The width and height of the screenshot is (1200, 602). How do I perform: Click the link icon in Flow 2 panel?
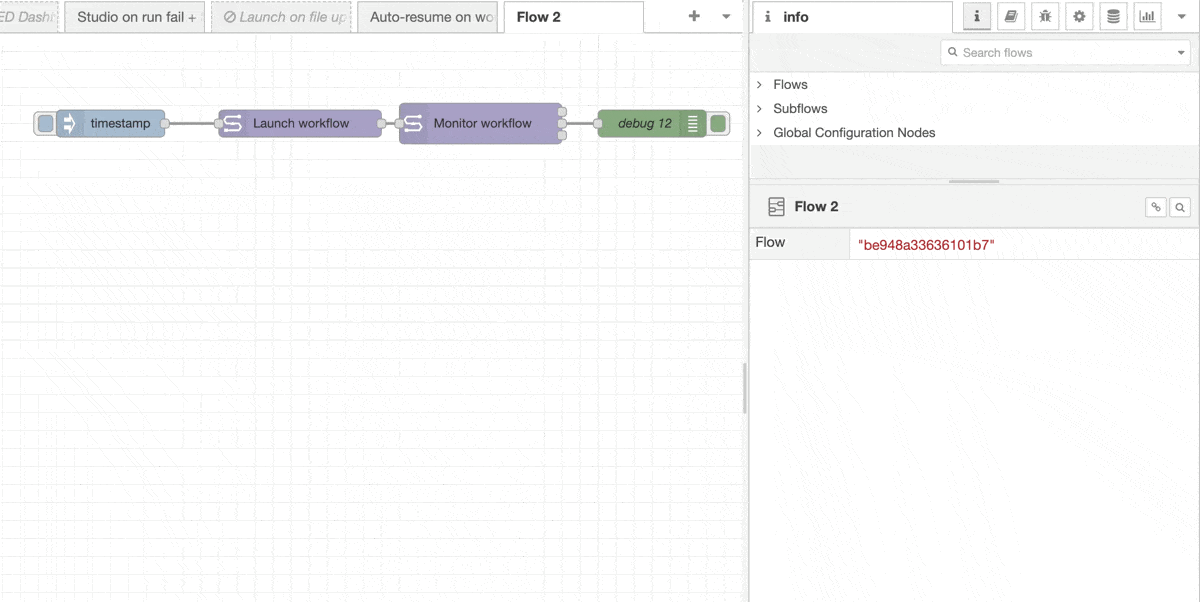(x=1157, y=206)
